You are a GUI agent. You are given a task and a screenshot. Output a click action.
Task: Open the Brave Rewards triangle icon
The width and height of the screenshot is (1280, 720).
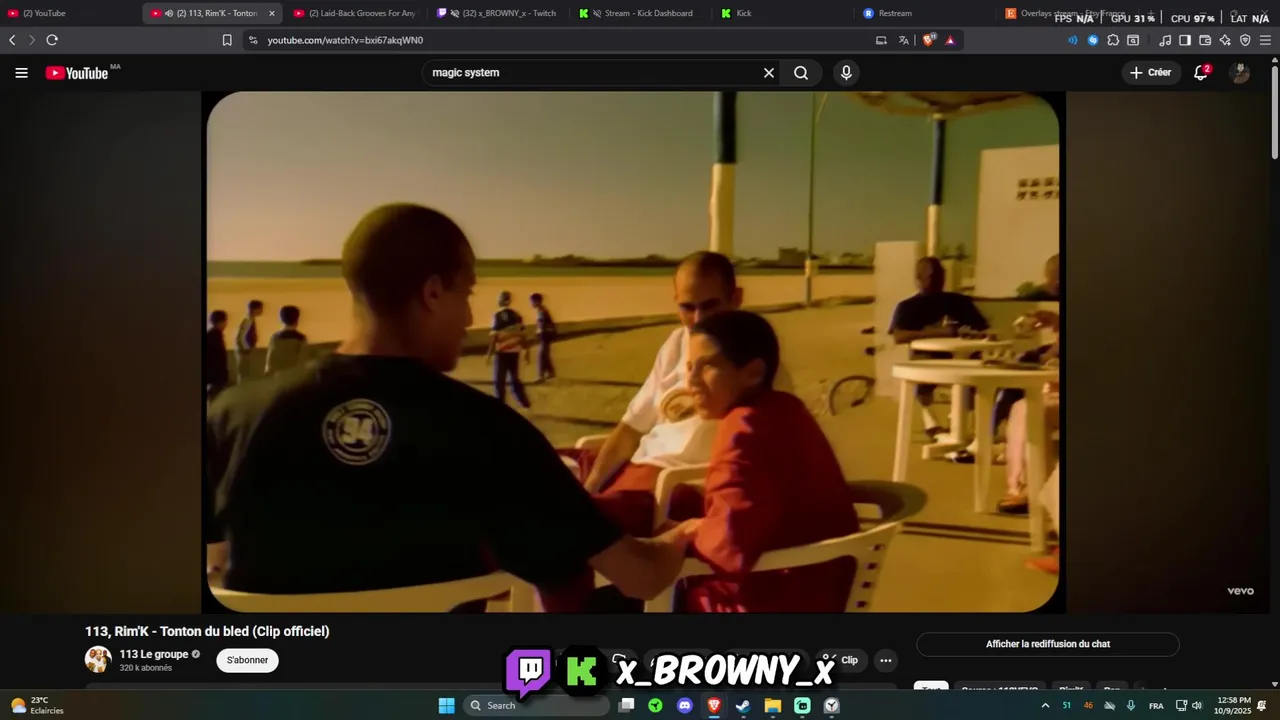(950, 40)
